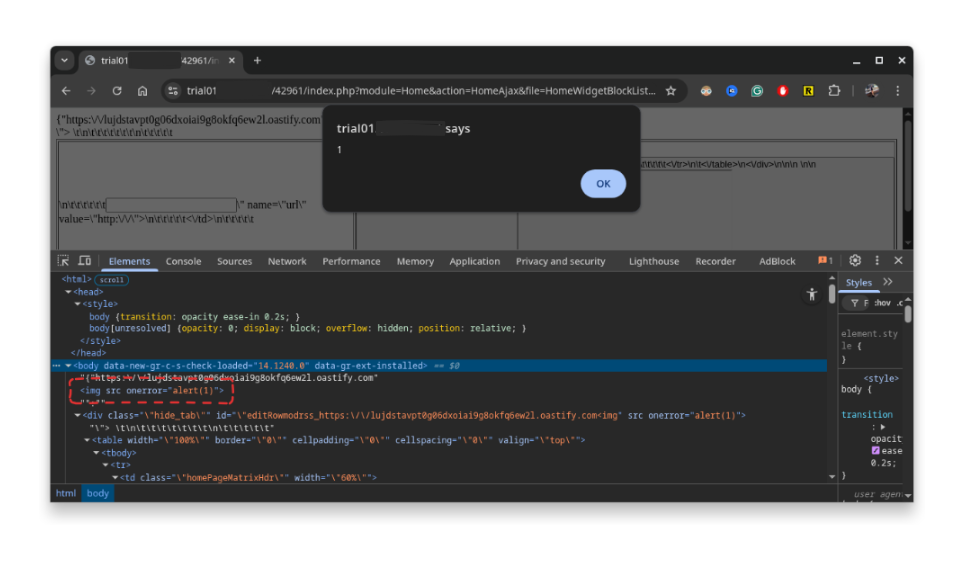The height and width of the screenshot is (563, 963).
Task: Open the tab search dropdown arrow
Action: [x=64, y=60]
